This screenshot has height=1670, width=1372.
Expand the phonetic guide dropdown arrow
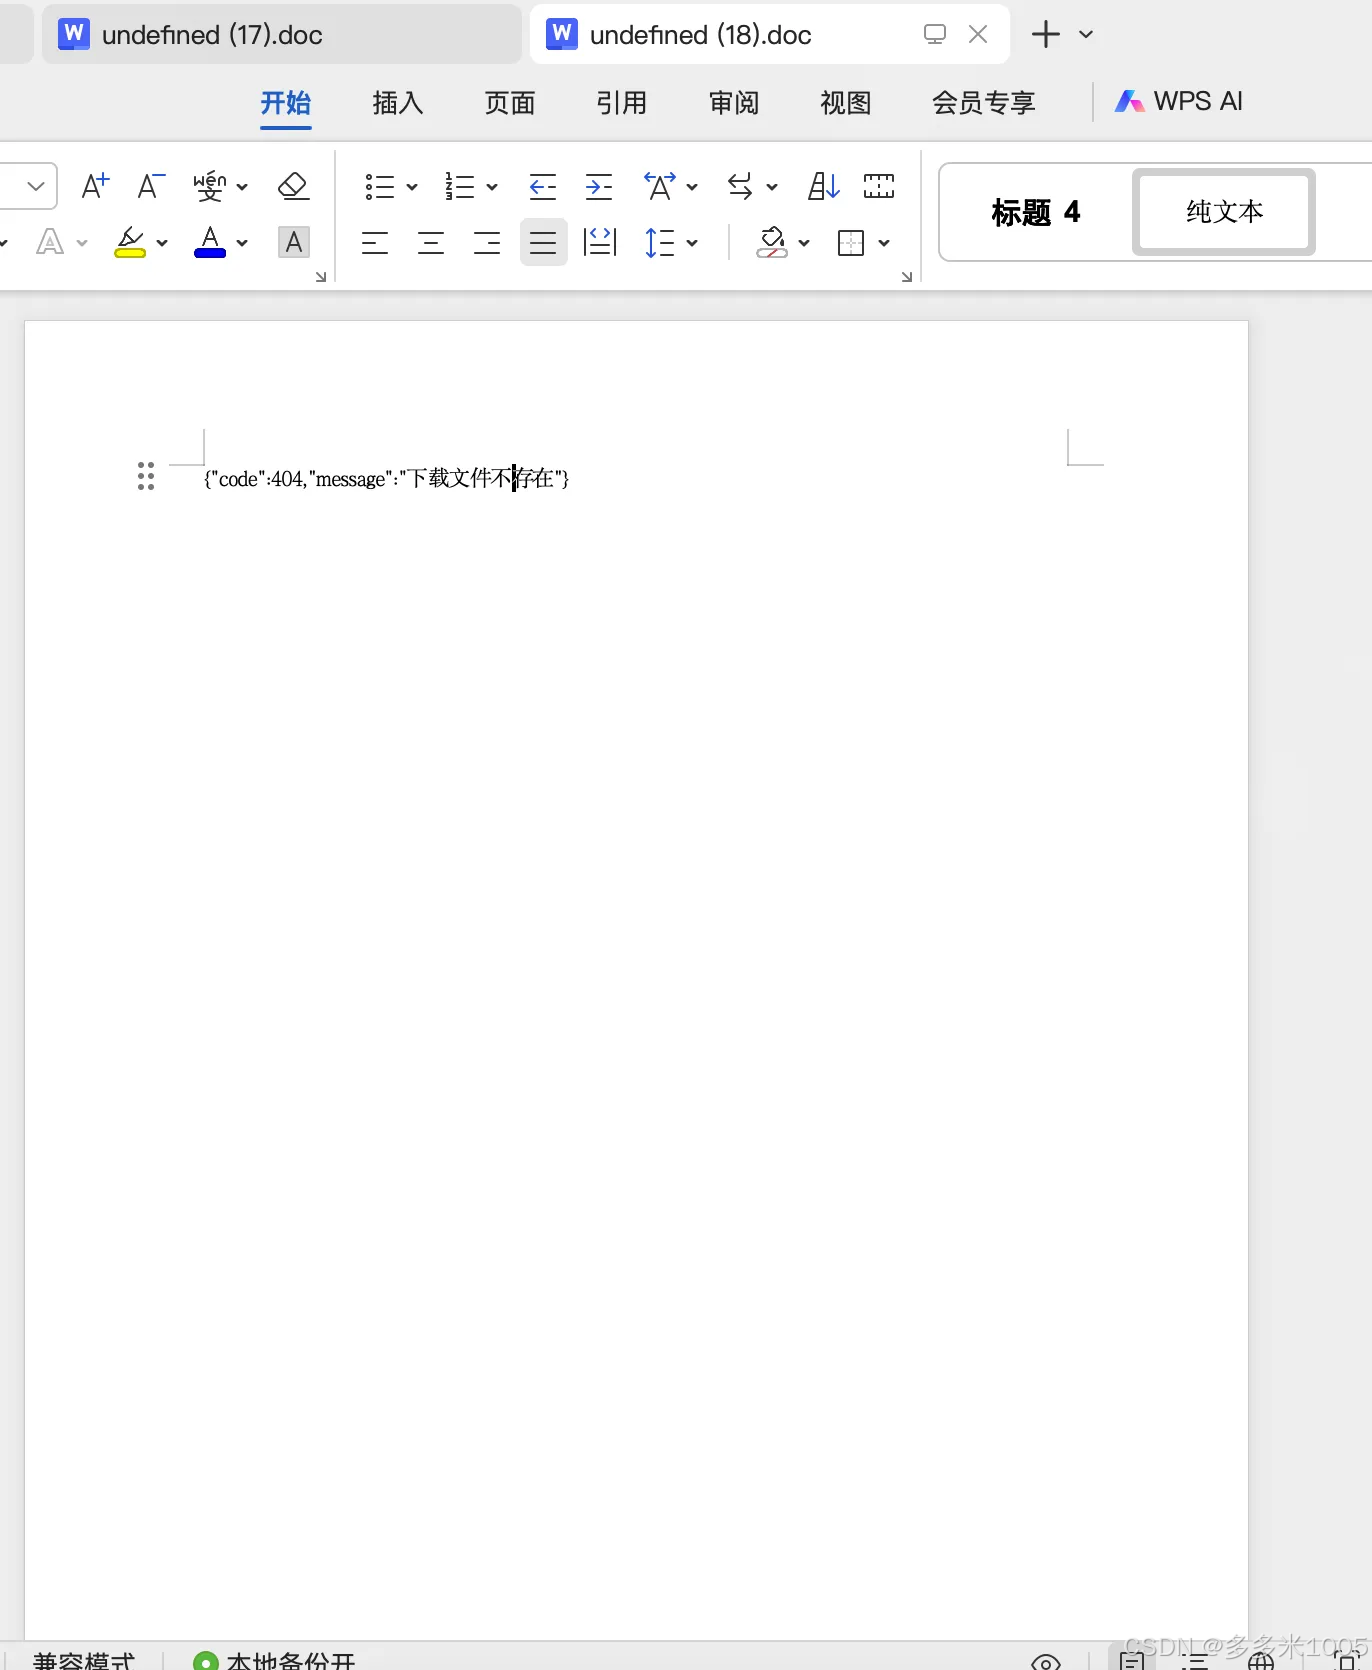coord(242,187)
